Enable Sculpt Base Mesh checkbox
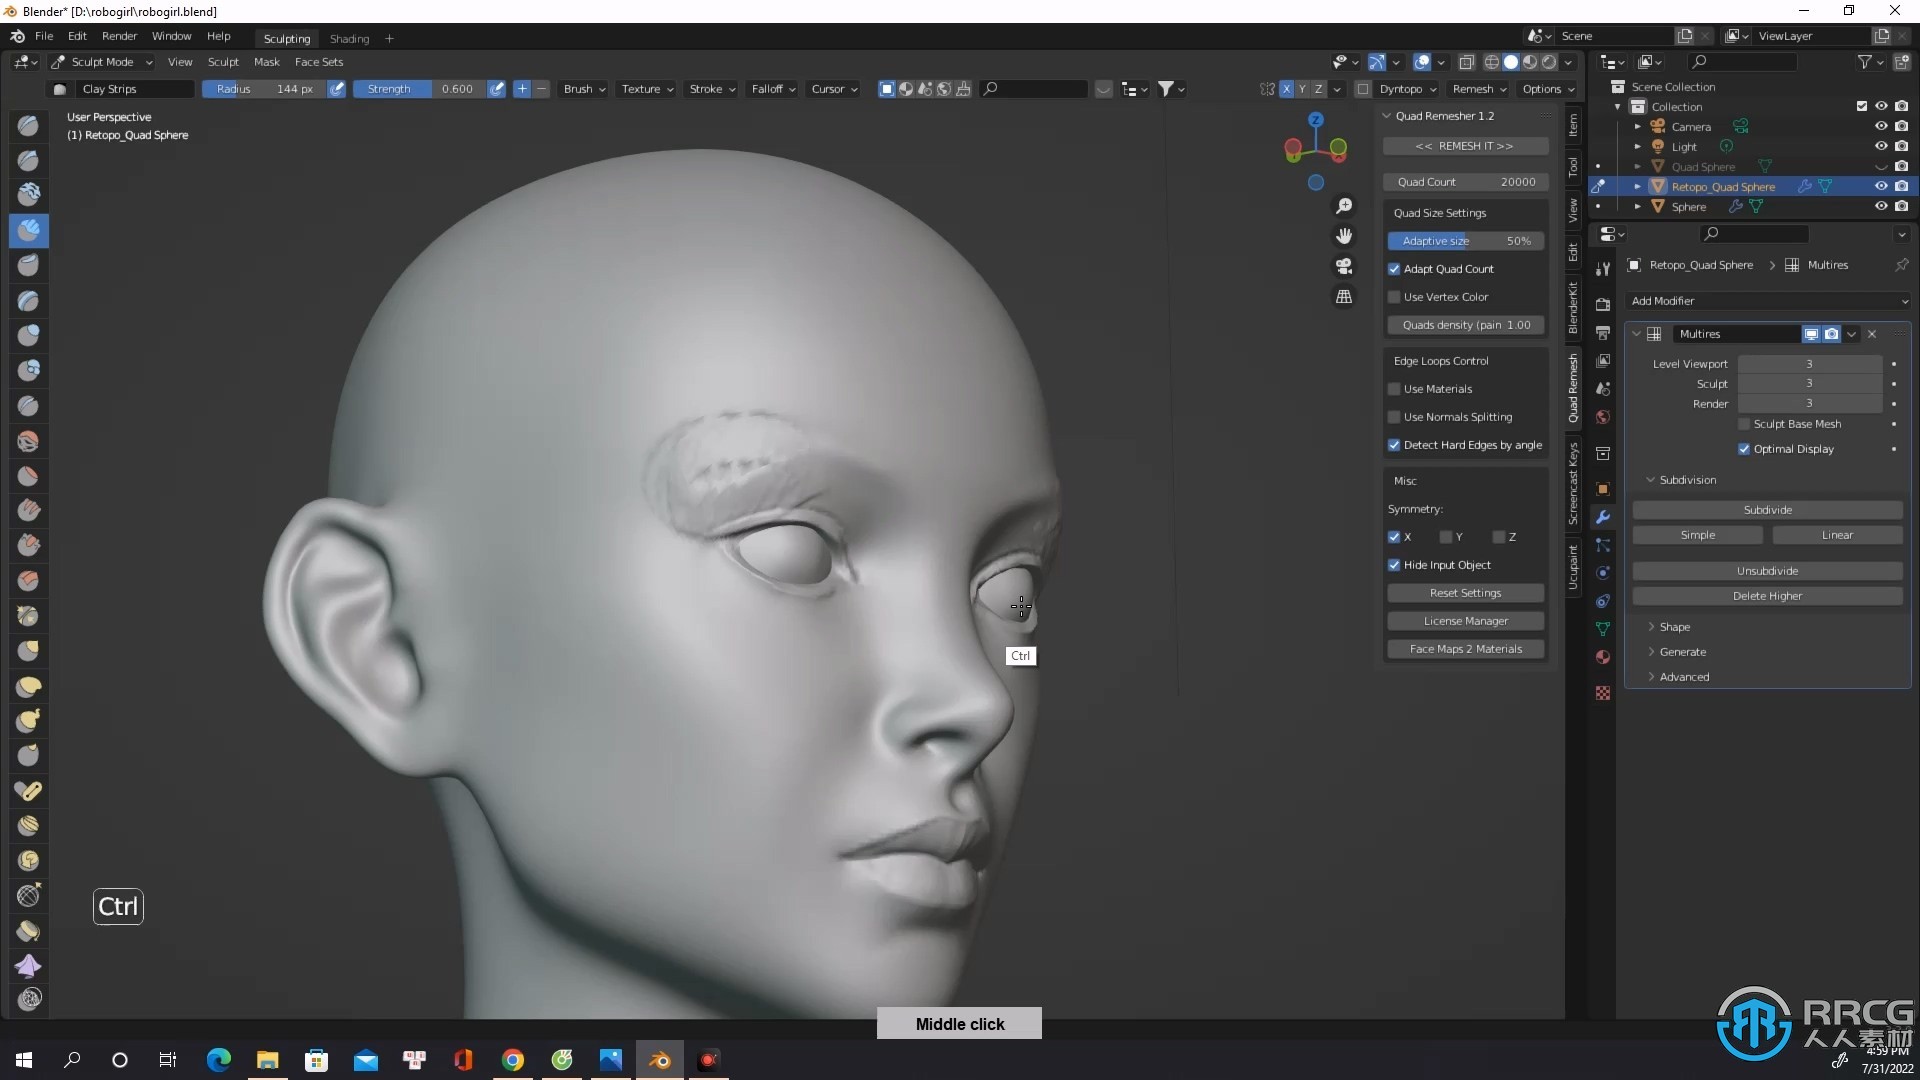 tap(1744, 424)
